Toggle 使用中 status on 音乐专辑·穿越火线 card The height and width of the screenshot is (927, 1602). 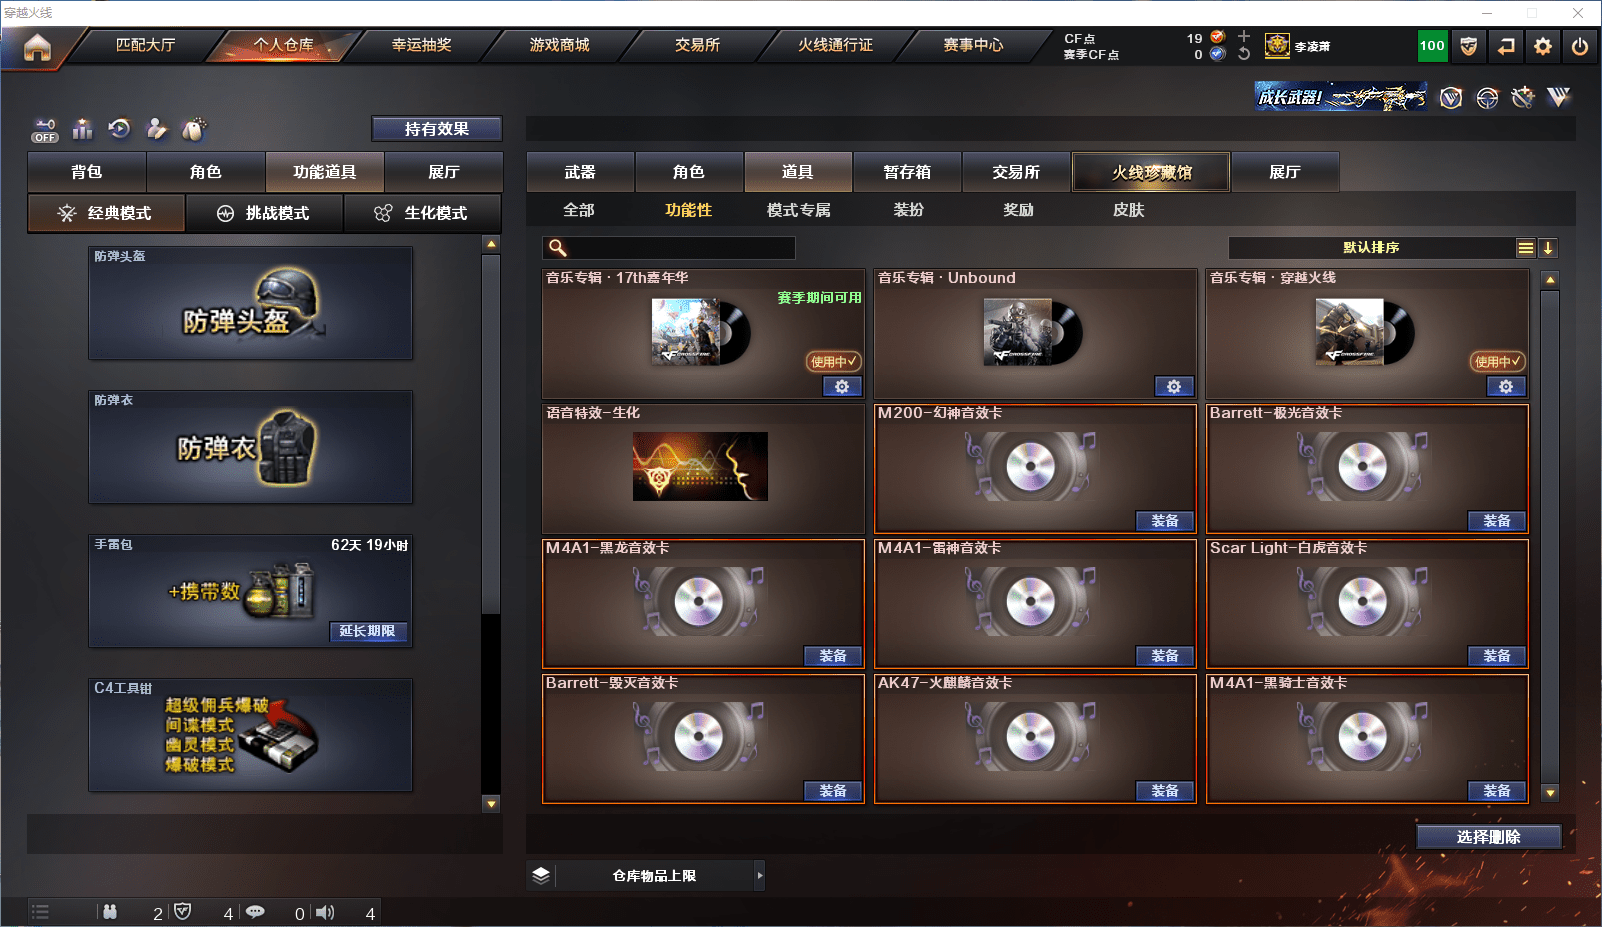pos(1497,363)
